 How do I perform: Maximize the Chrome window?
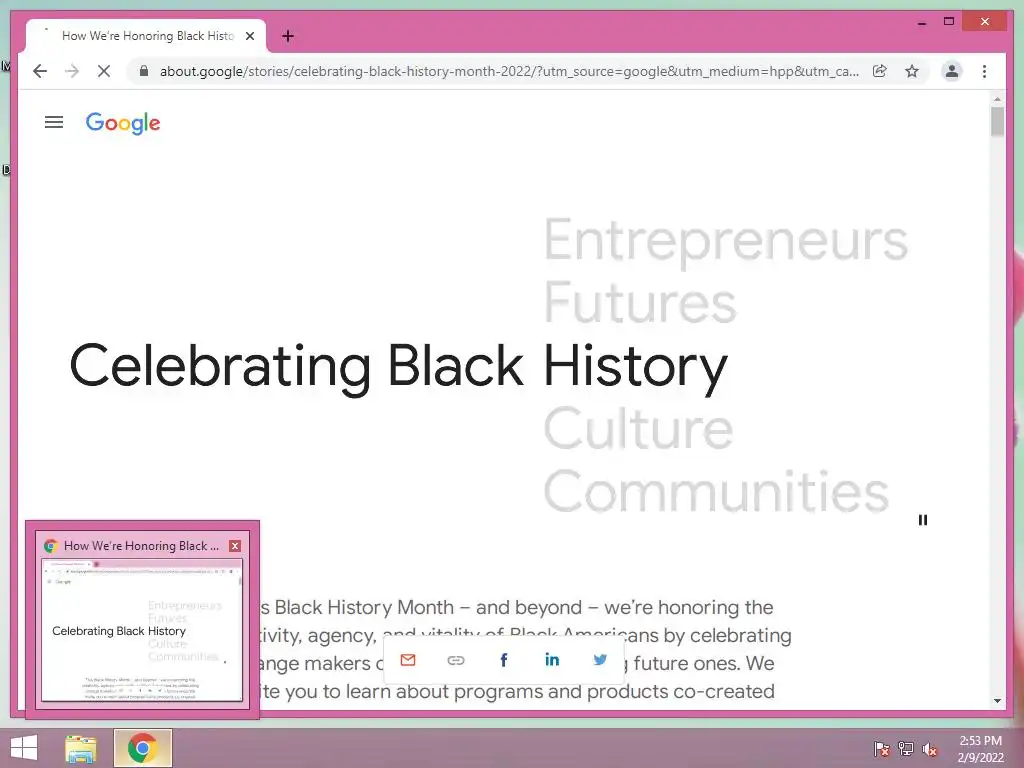point(949,22)
